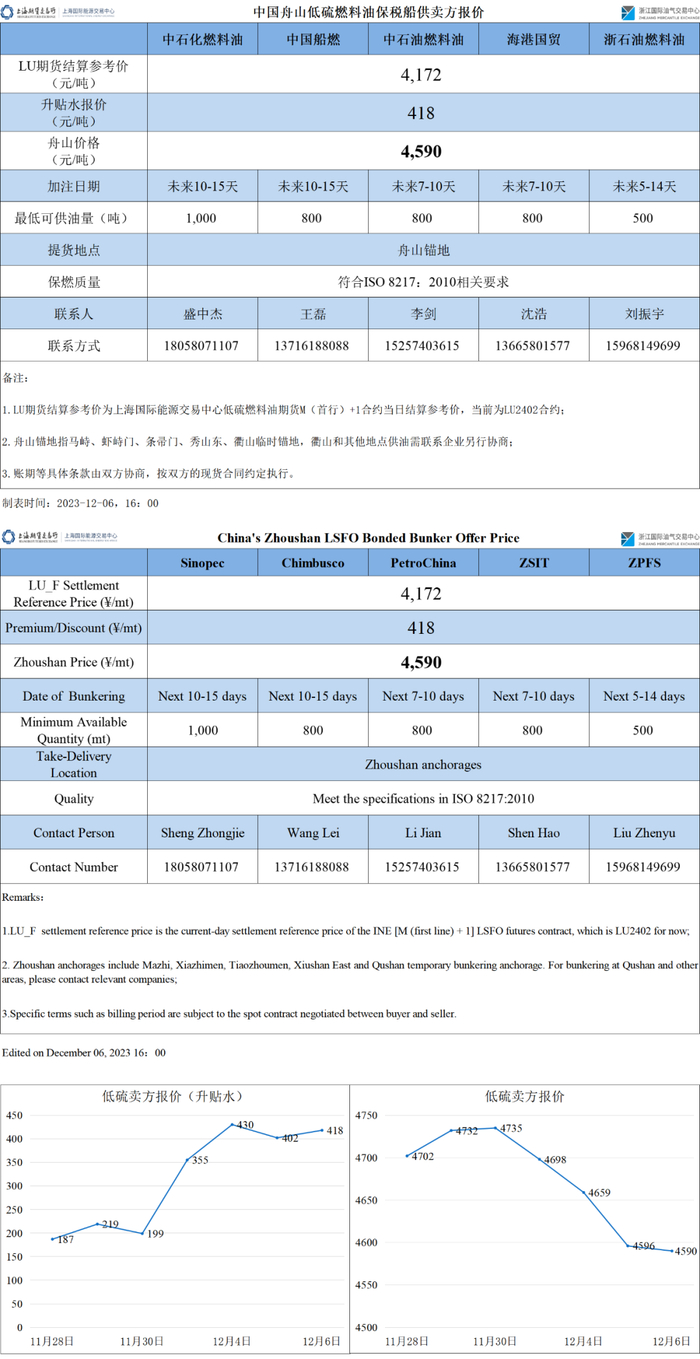Select column header ZSIT

(533, 563)
